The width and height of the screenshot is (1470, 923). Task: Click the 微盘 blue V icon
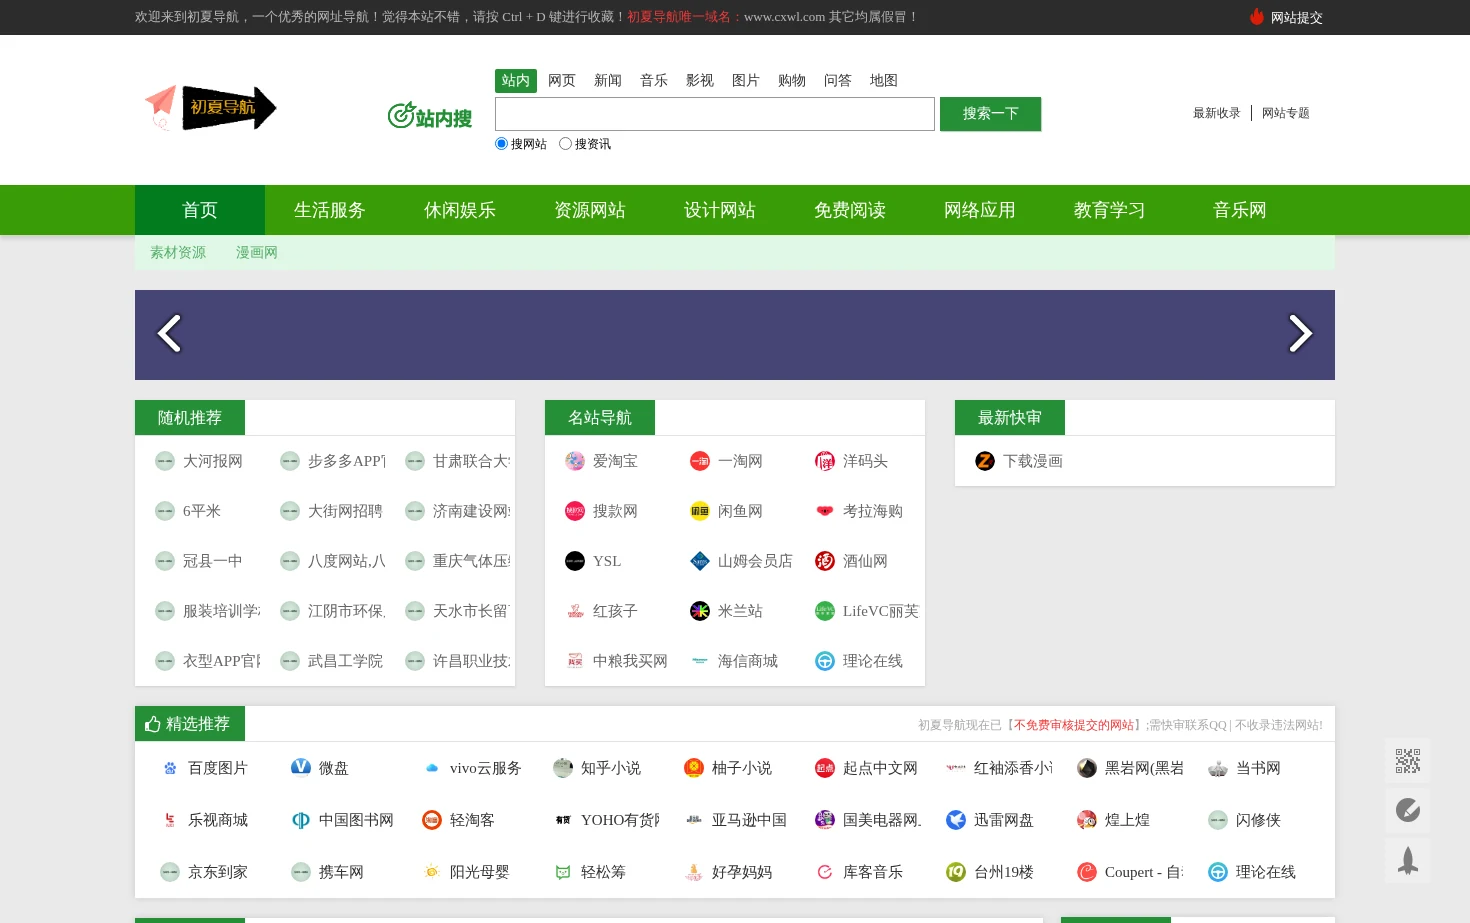301,767
